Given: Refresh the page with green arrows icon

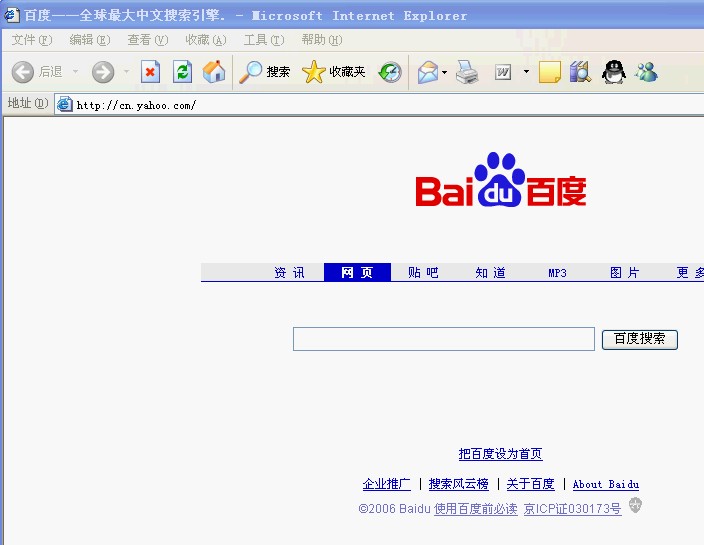Looking at the screenshot, I should 183,72.
